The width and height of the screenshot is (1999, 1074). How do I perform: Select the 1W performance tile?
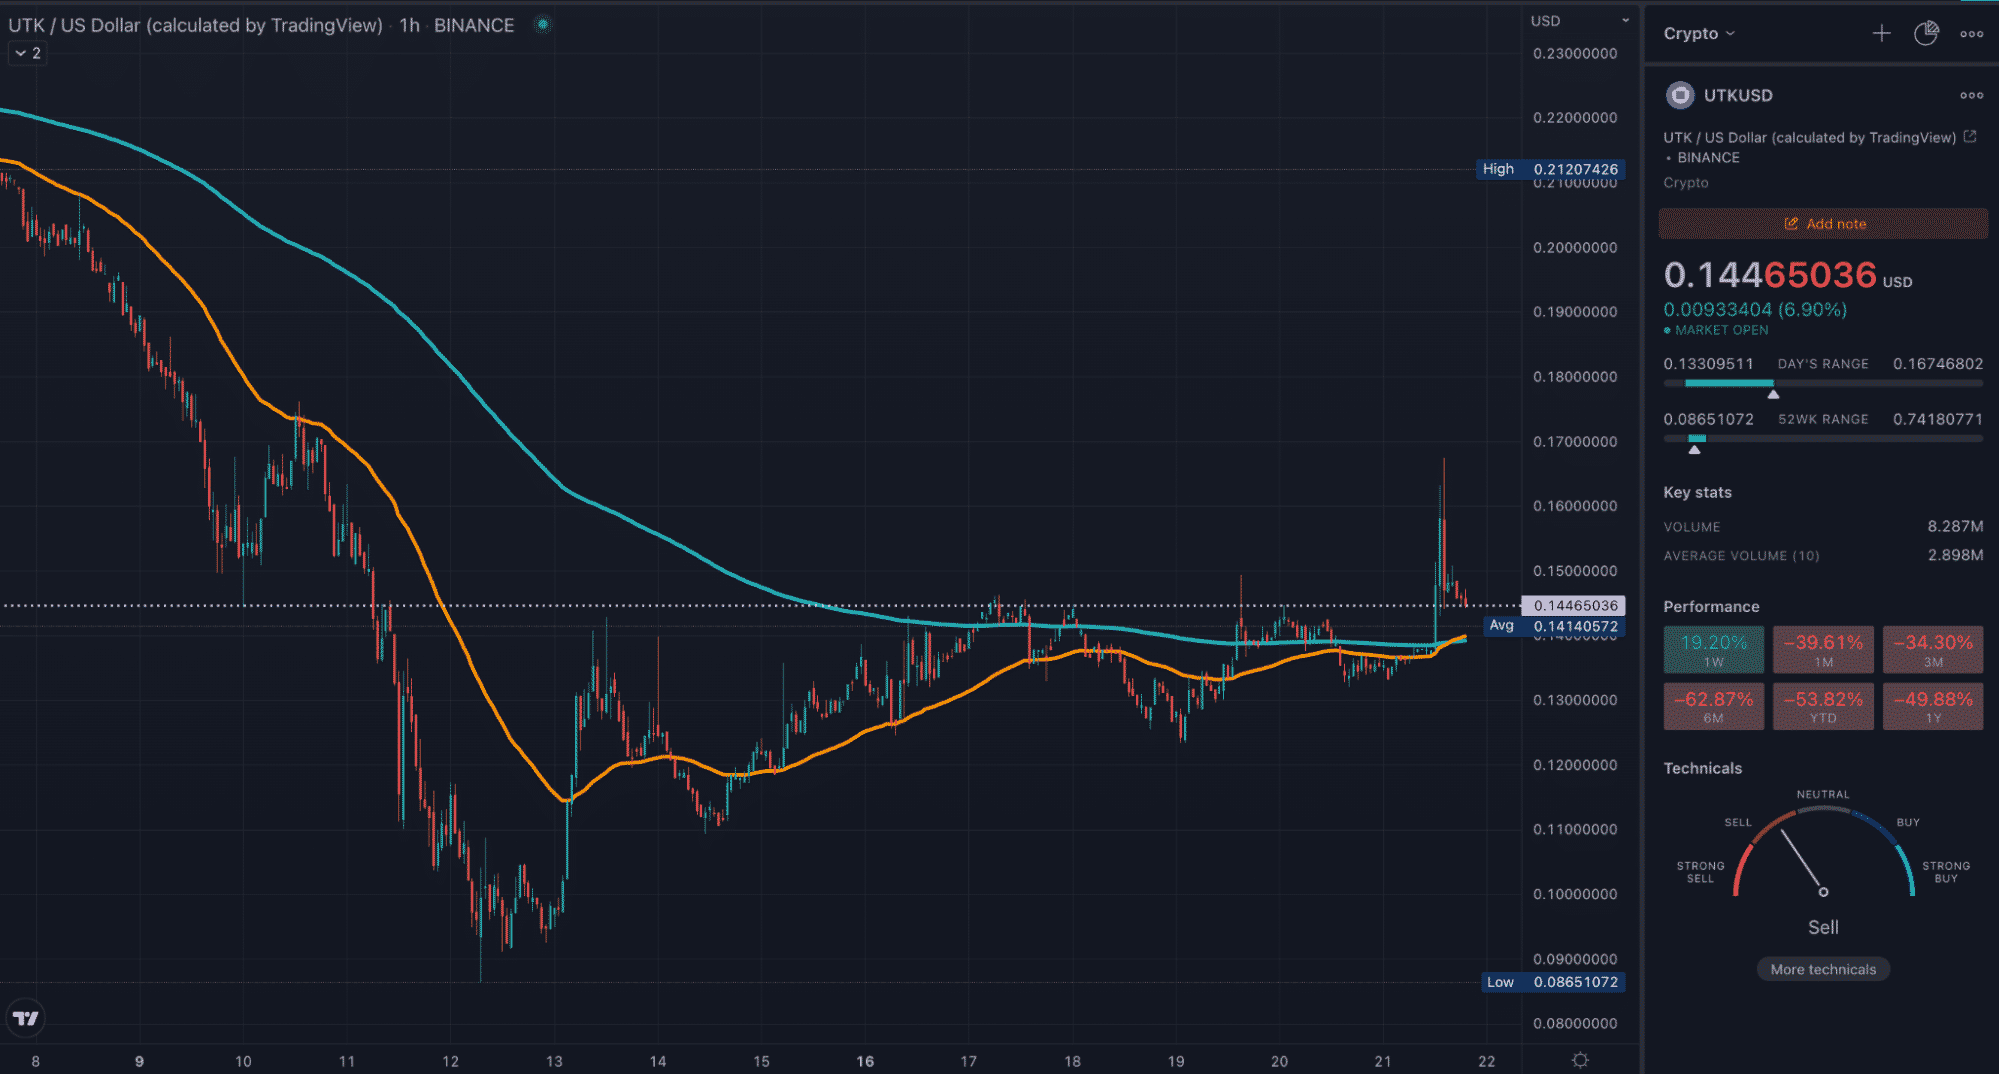point(1713,649)
